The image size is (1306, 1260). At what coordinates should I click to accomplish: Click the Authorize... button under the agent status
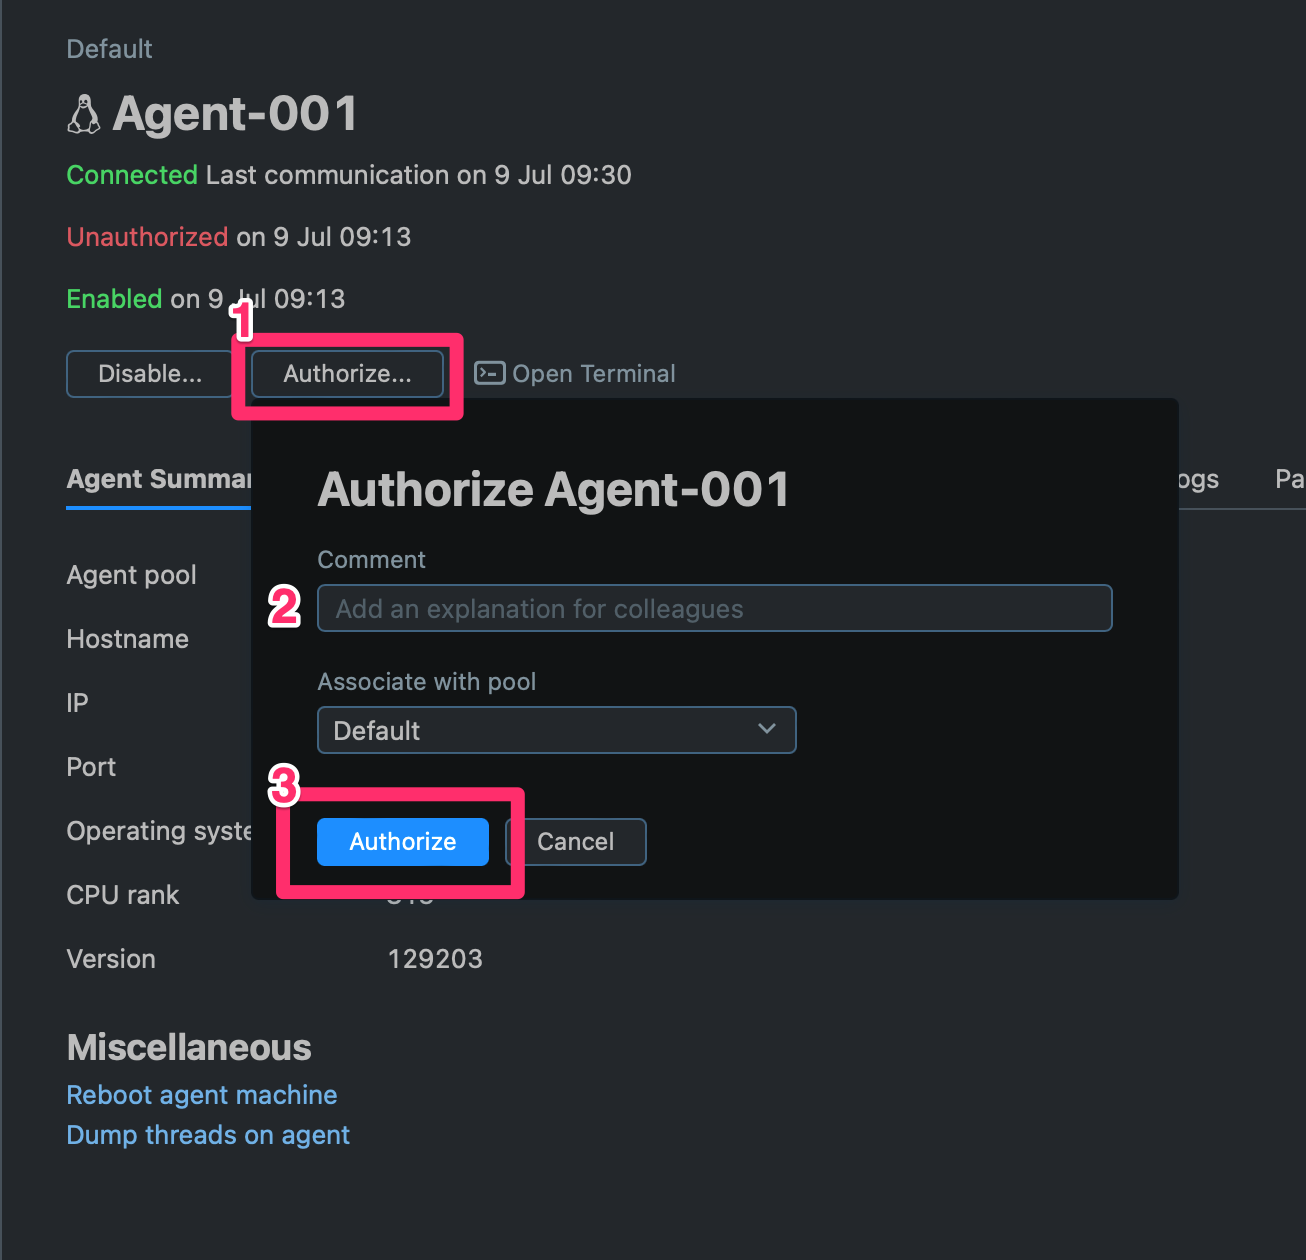tap(346, 373)
